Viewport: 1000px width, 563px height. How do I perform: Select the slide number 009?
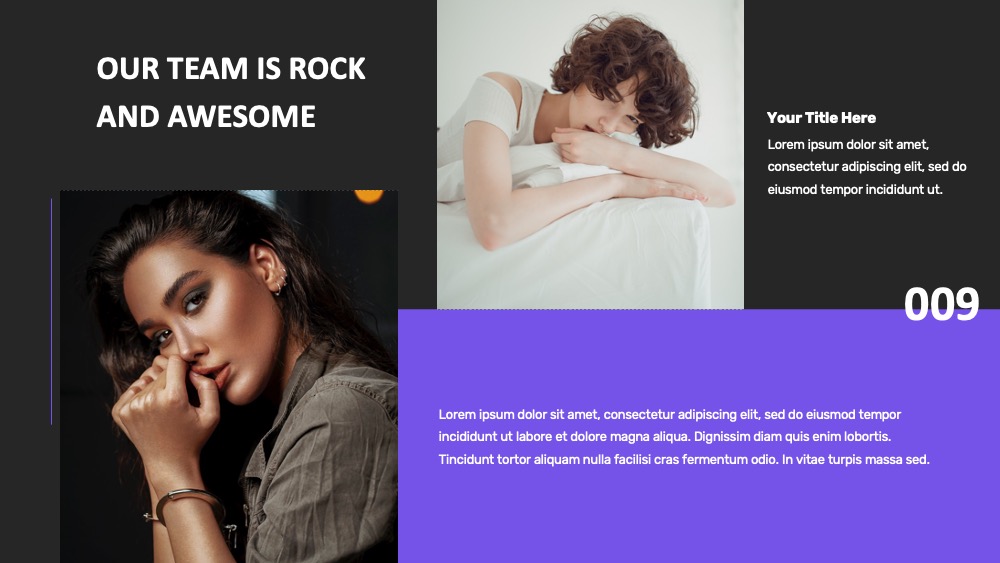(941, 304)
